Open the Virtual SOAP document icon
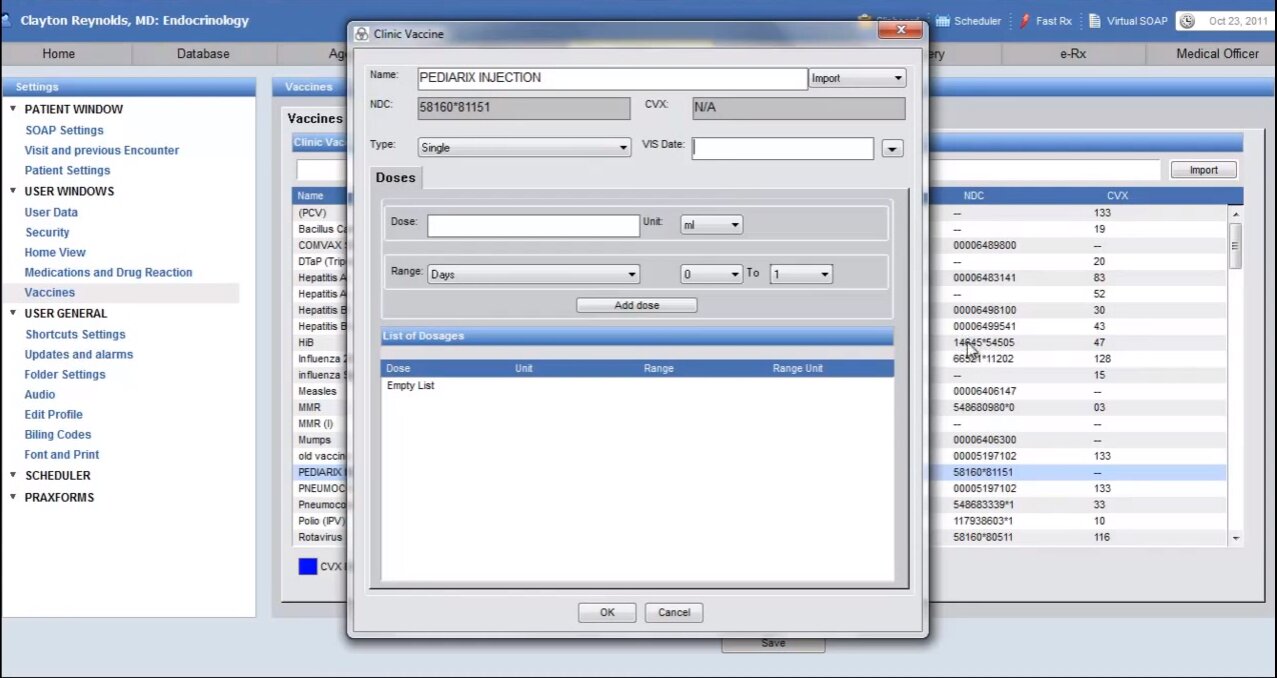This screenshot has width=1277, height=678. click(x=1095, y=21)
